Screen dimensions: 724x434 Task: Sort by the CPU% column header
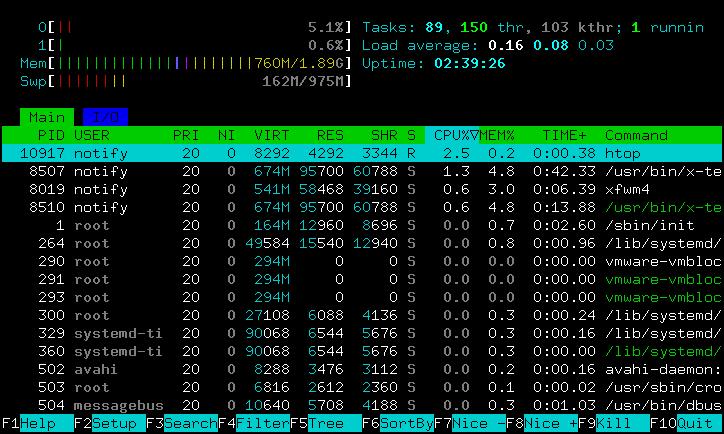pos(452,135)
